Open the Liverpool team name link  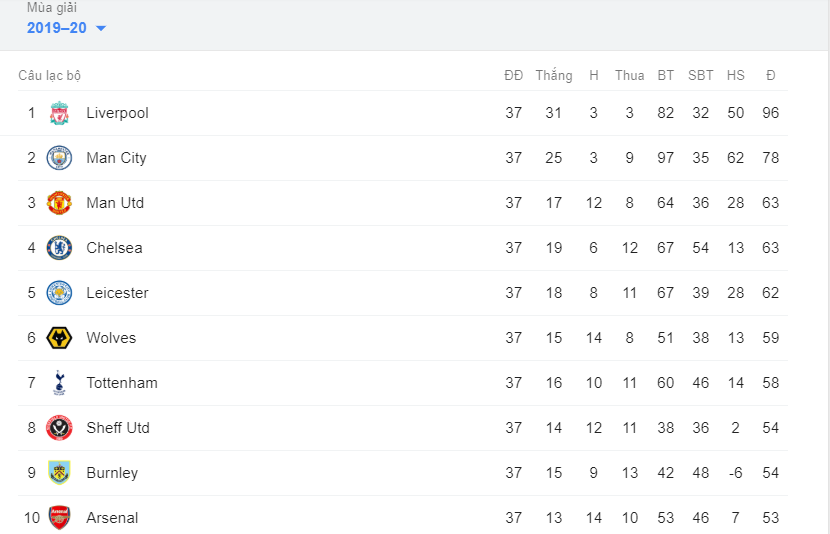117,113
